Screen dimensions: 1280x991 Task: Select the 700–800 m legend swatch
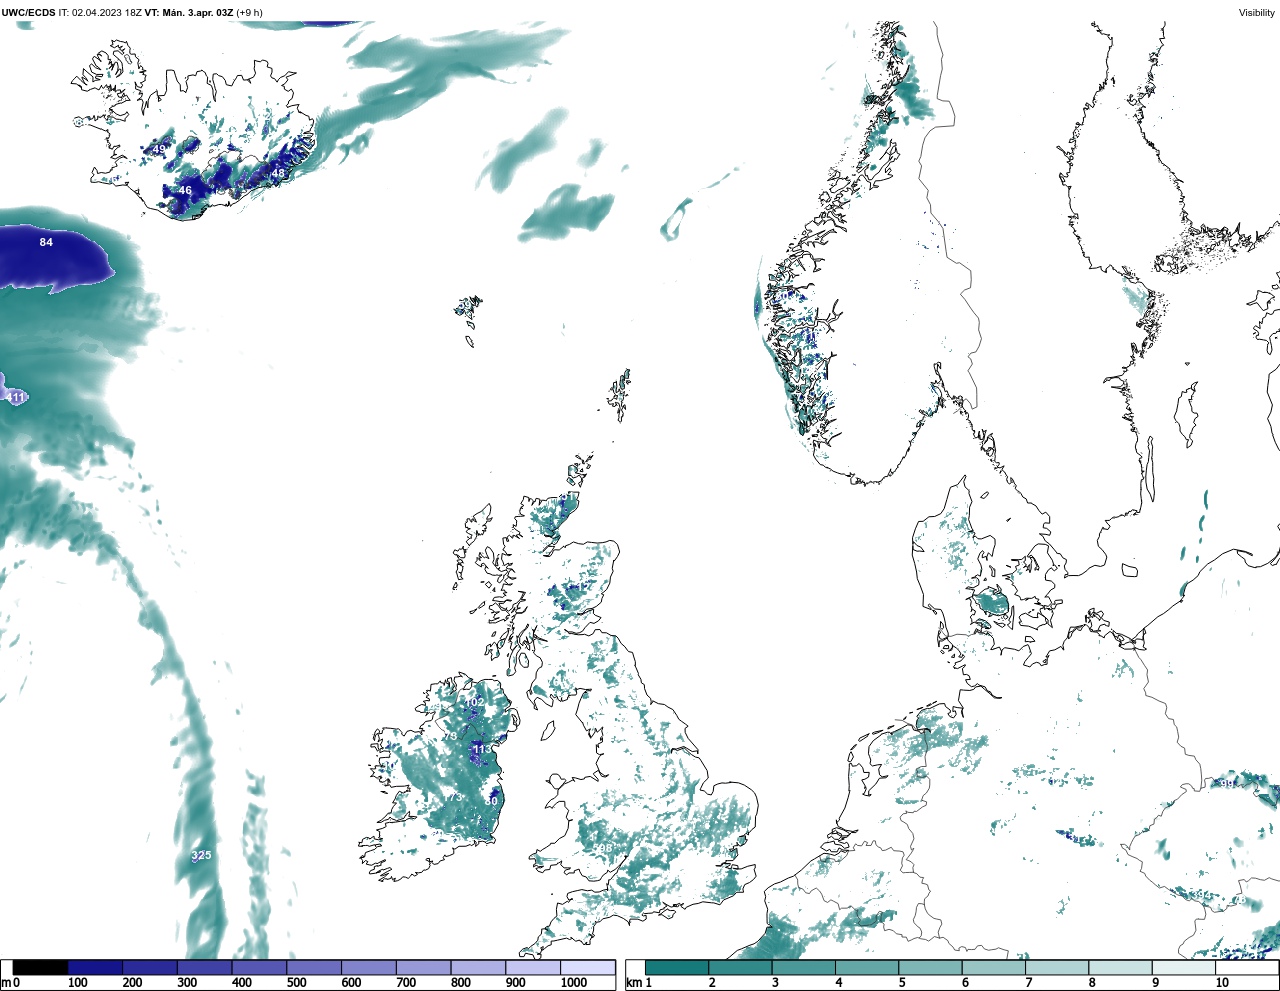423,967
